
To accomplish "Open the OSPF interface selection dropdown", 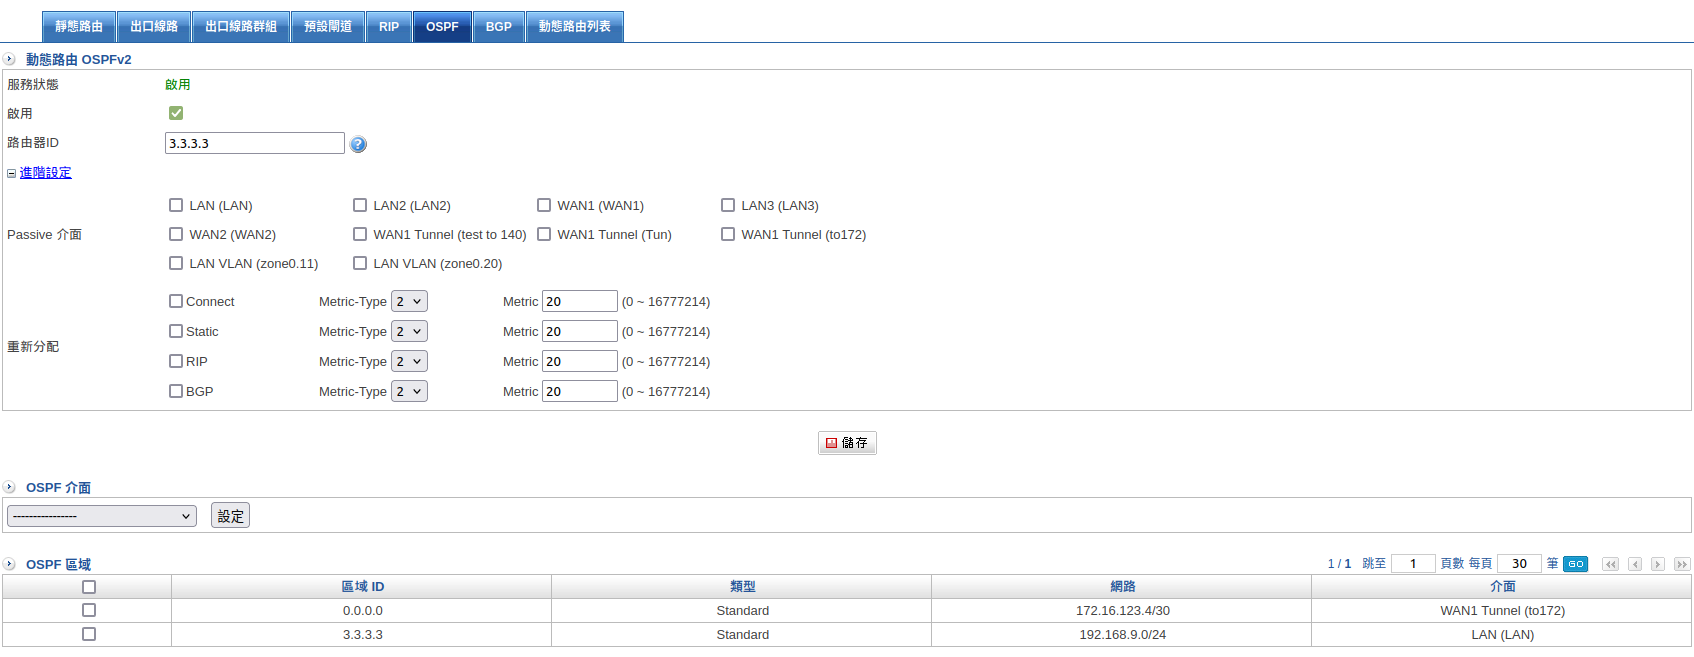I will tap(102, 516).
